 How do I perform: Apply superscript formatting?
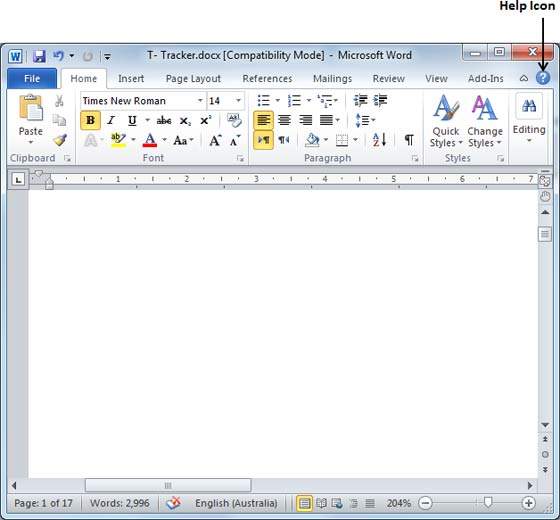(205, 120)
